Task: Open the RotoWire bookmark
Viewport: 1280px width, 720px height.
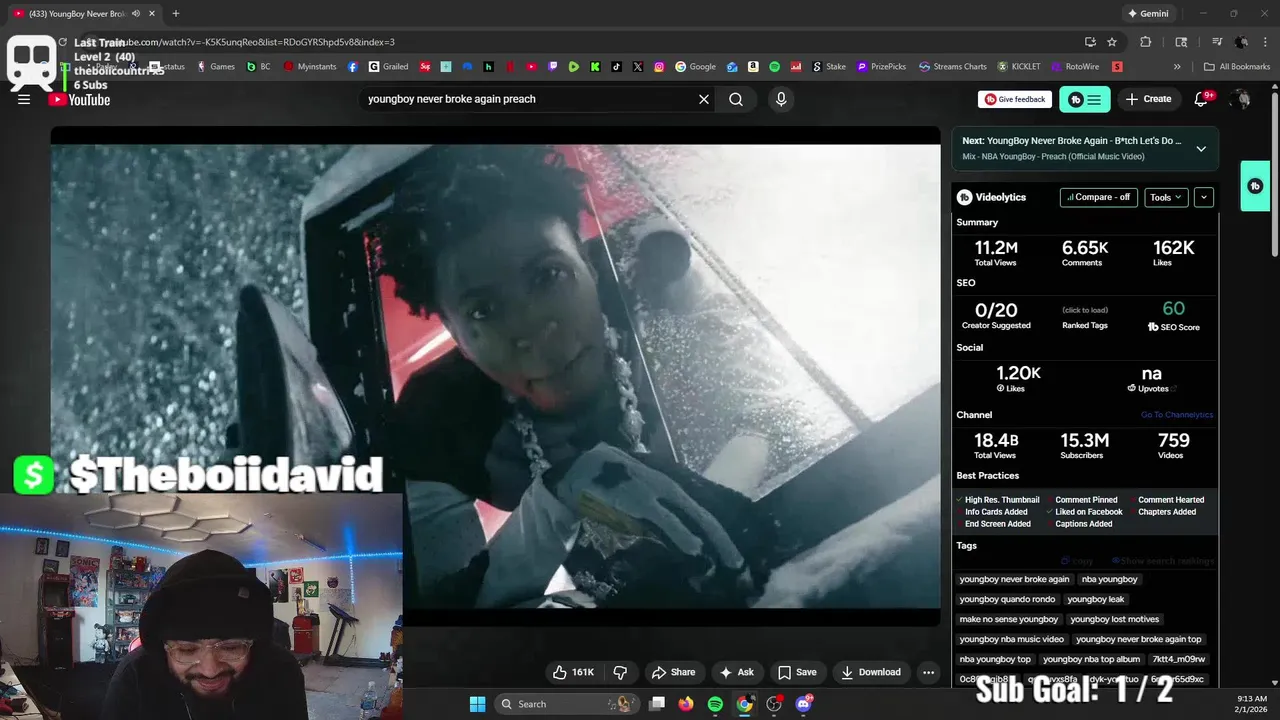Action: 1074,67
